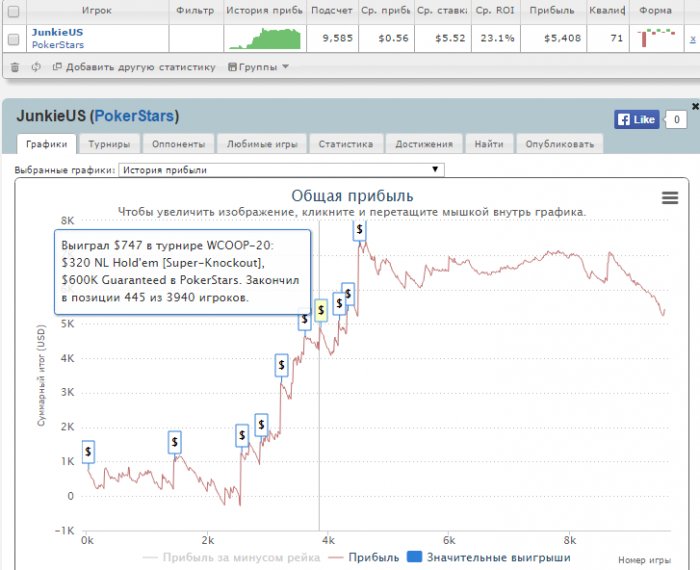Click the topmost dollar win marker
Screen dimensions: 700x570
359,230
